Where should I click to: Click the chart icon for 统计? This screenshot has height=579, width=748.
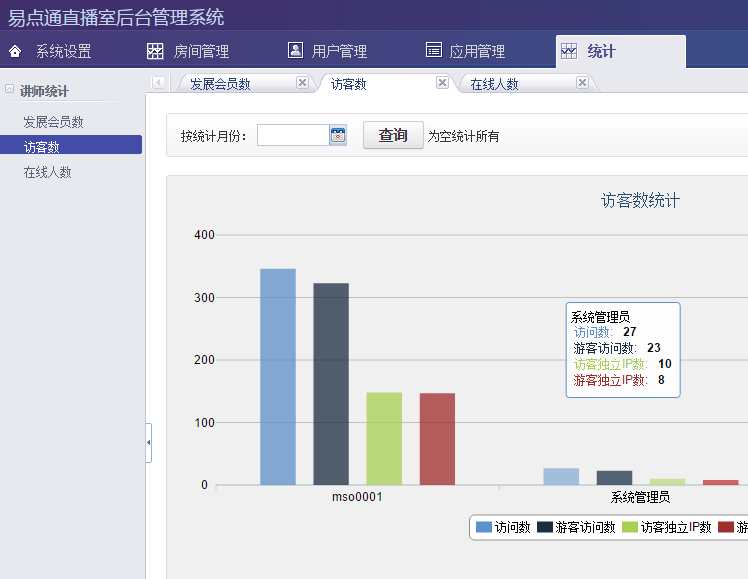[x=569, y=51]
